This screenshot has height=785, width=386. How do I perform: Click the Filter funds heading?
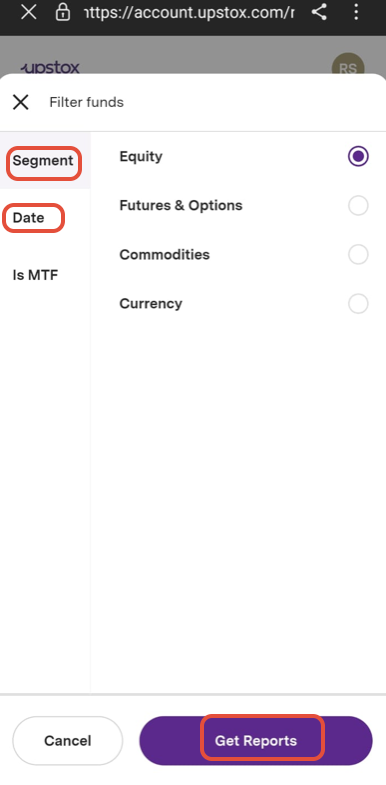[87, 102]
